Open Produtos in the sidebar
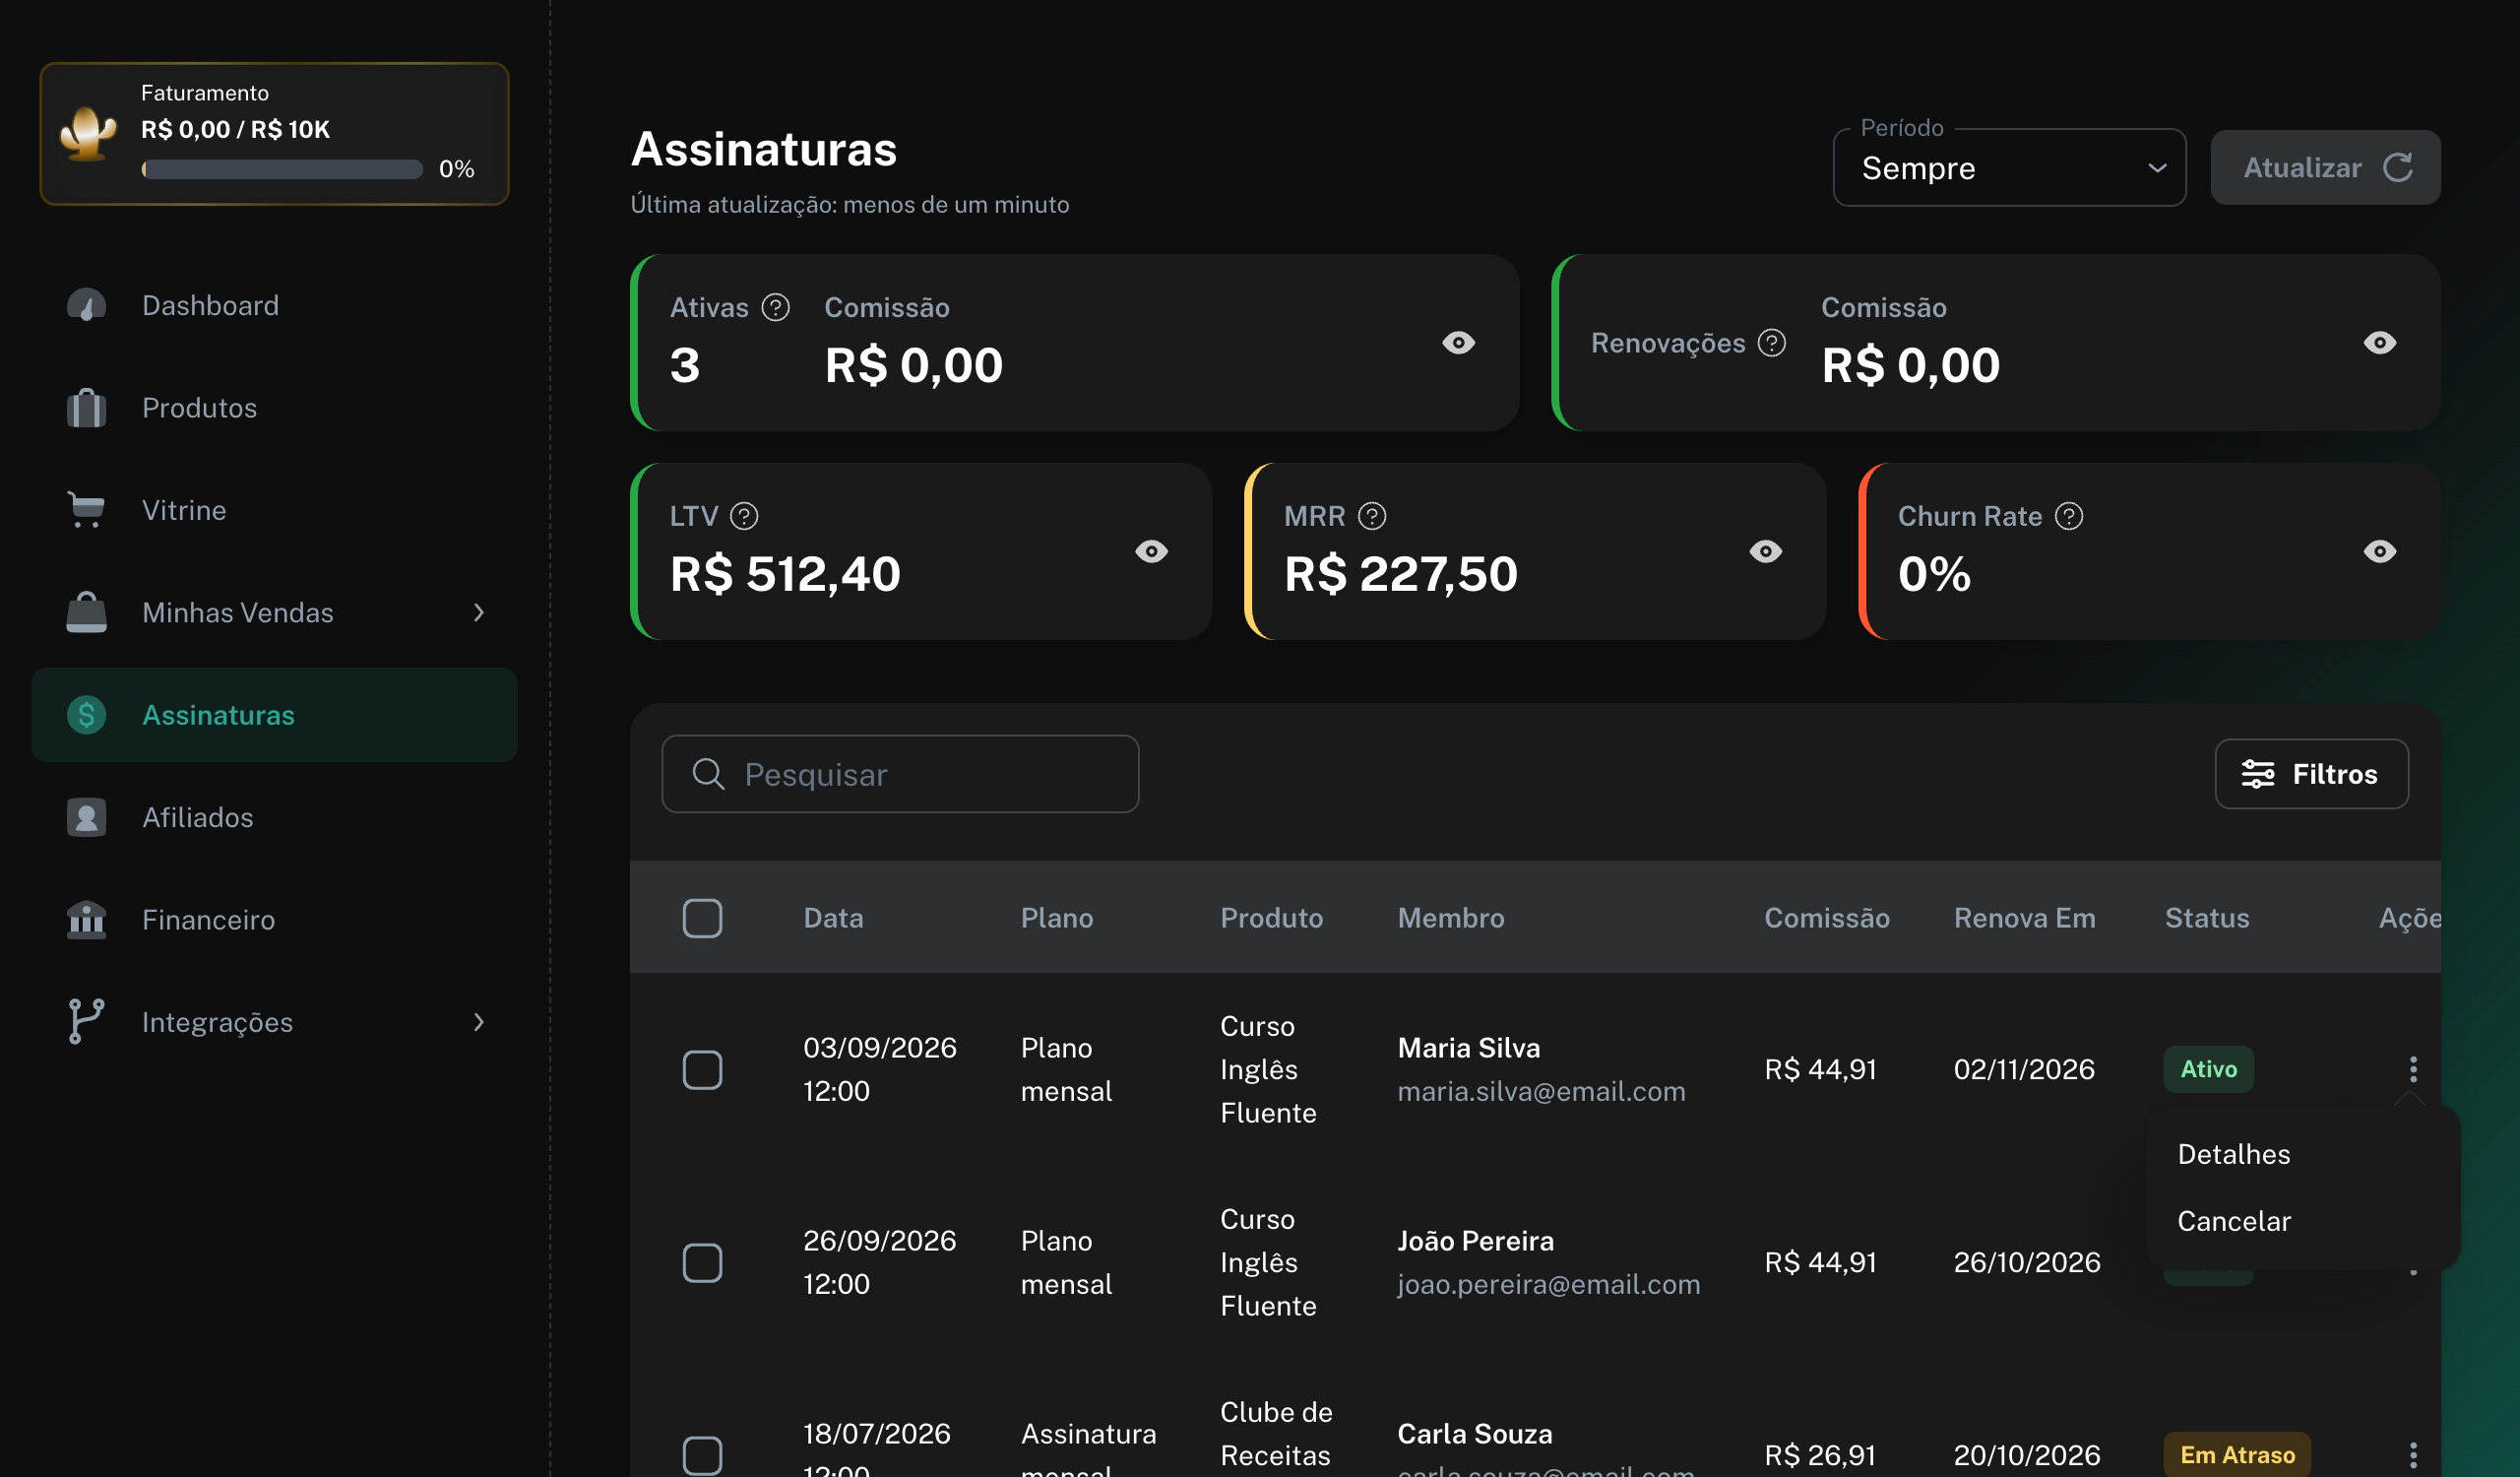 [274, 408]
